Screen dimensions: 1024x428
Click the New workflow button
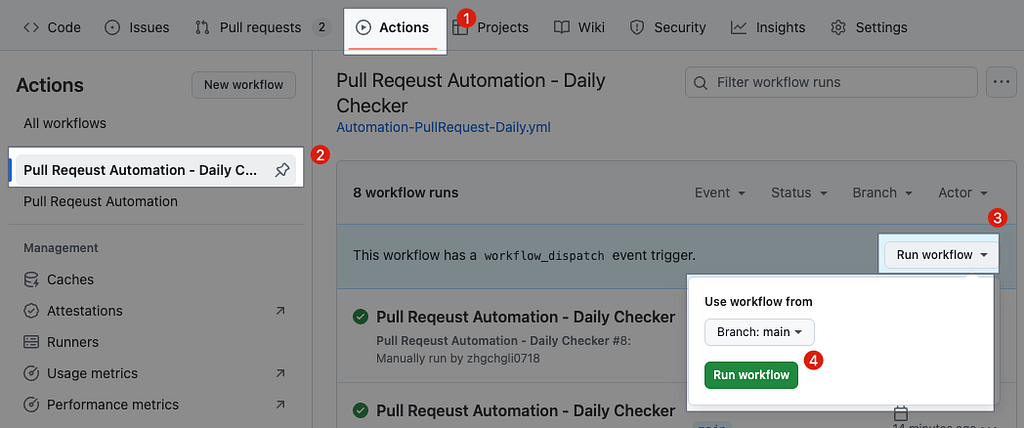tap(244, 85)
